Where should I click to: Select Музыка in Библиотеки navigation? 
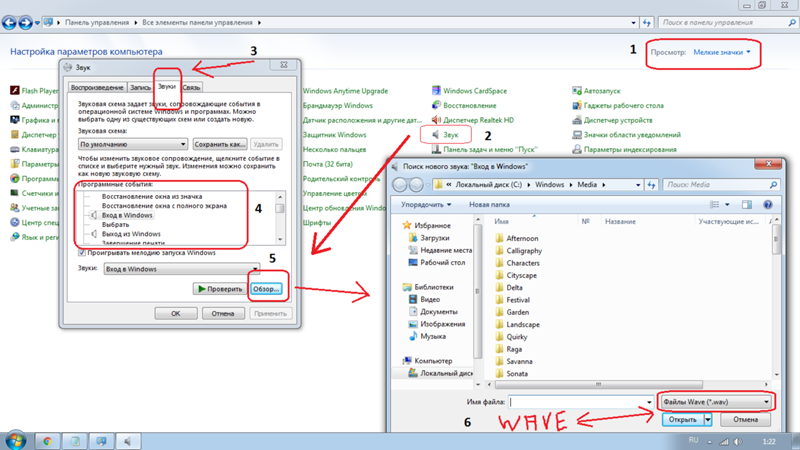pos(433,336)
